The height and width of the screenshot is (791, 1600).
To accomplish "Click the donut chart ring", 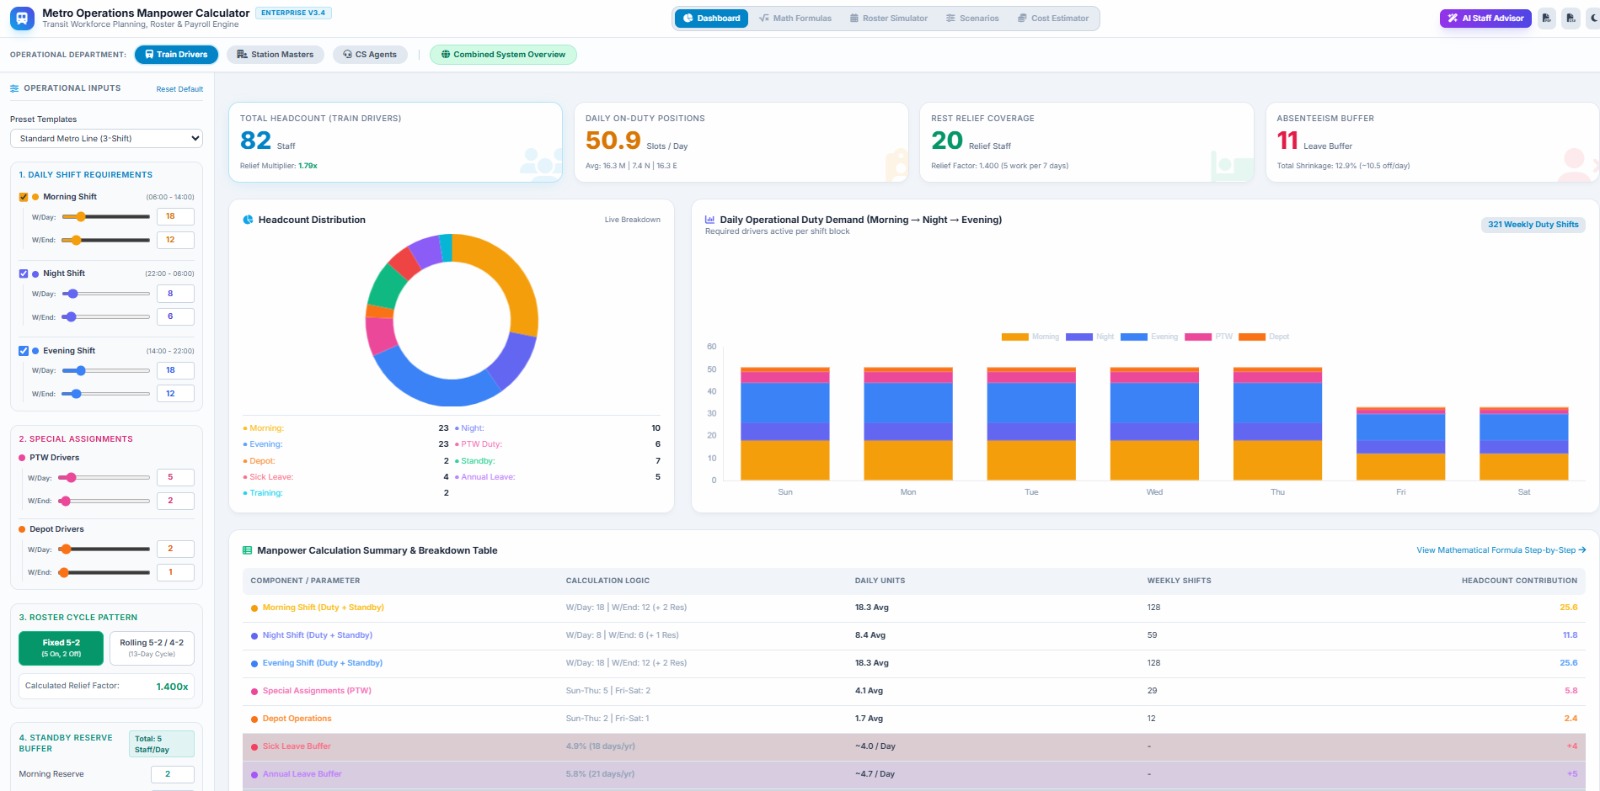I will tap(452, 320).
